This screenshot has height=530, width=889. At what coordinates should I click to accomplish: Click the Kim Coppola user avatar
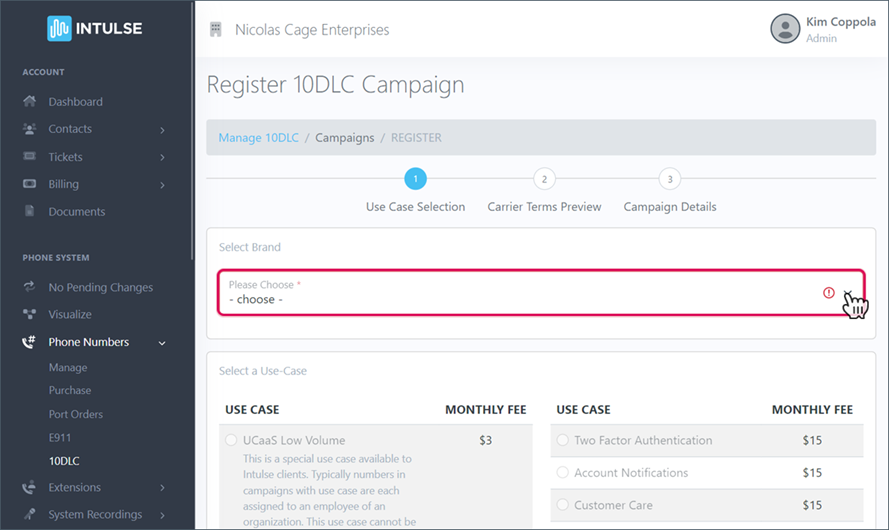click(785, 28)
